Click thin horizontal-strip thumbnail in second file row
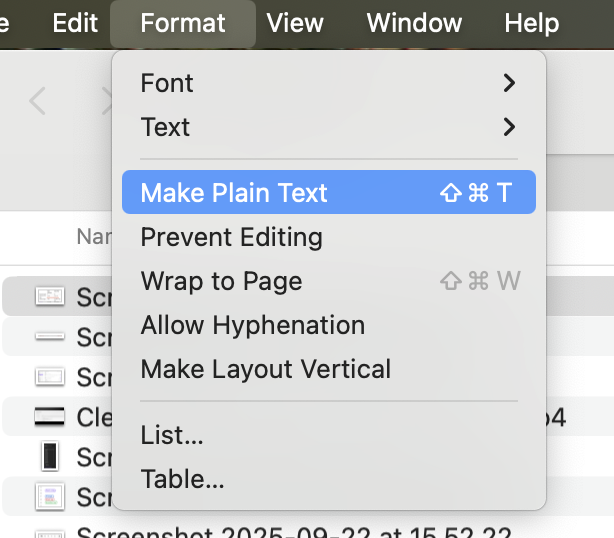 (49, 337)
